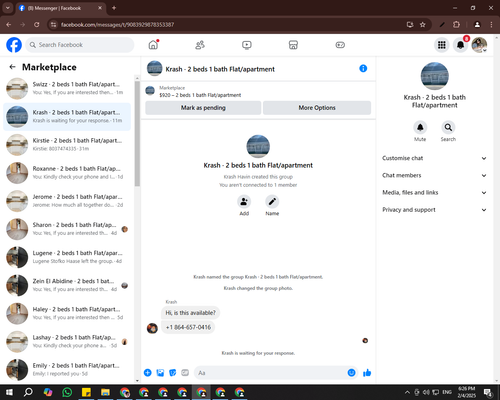This screenshot has height=400, width=500.
Task: Attach a photo file in composer
Action: point(160,373)
